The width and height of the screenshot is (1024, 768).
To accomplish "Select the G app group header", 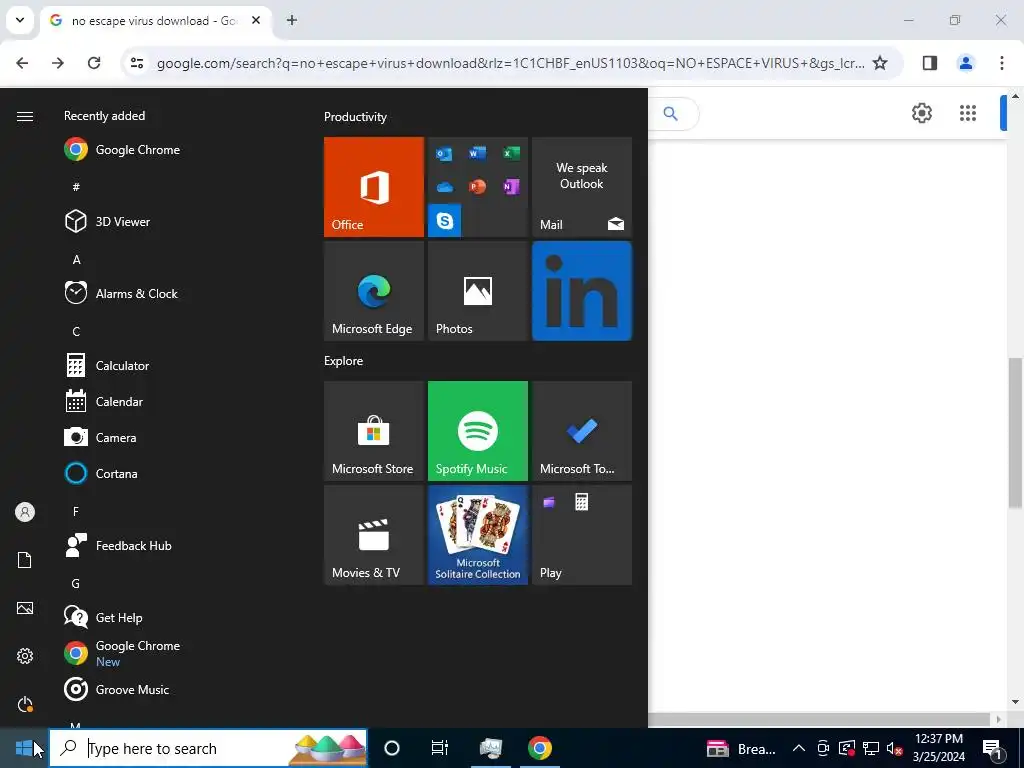I will pyautogui.click(x=76, y=584).
